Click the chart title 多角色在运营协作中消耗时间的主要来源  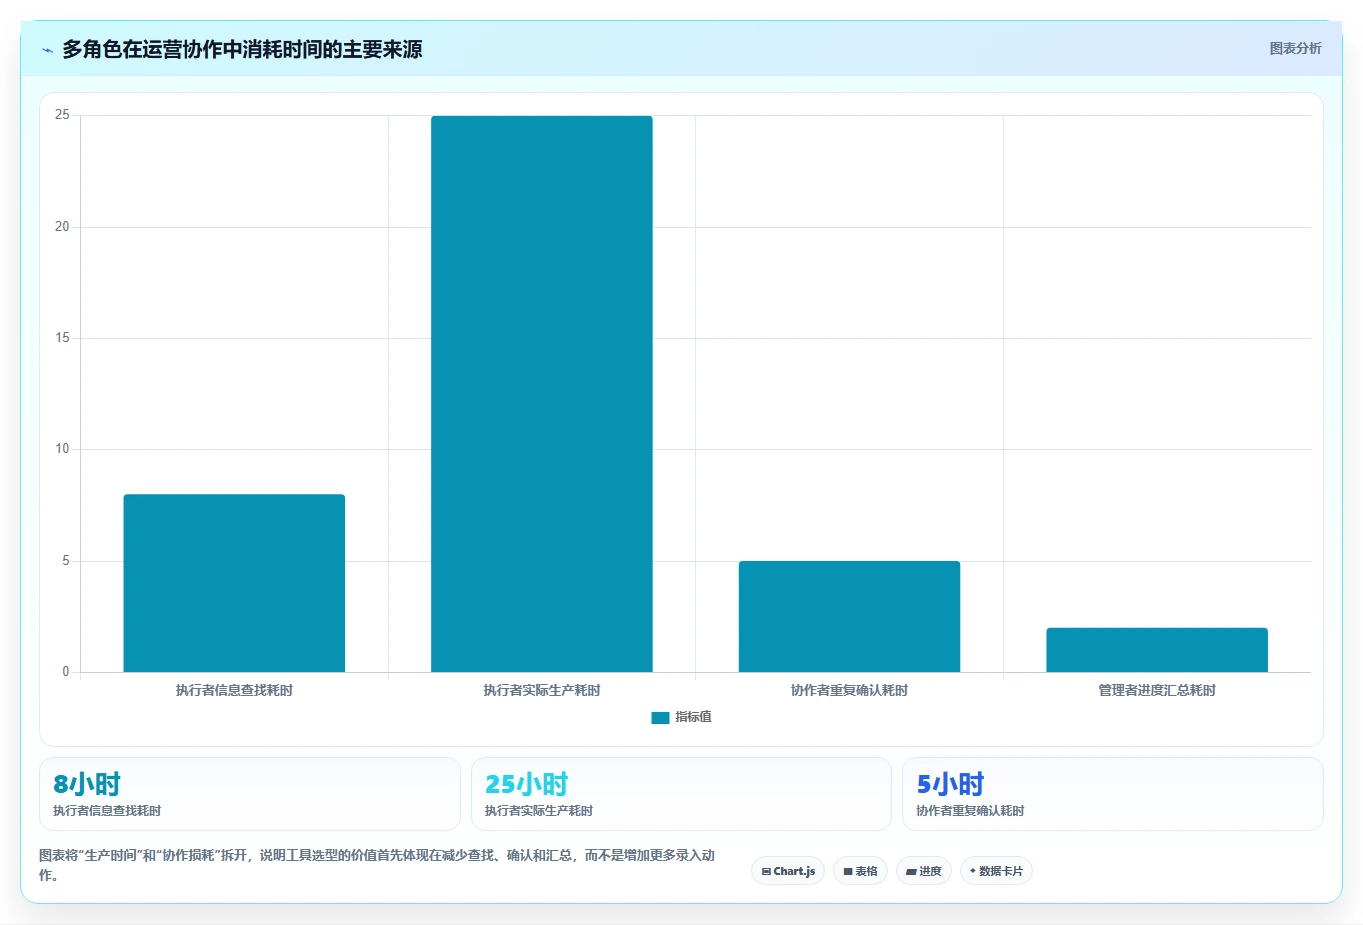click(x=242, y=49)
